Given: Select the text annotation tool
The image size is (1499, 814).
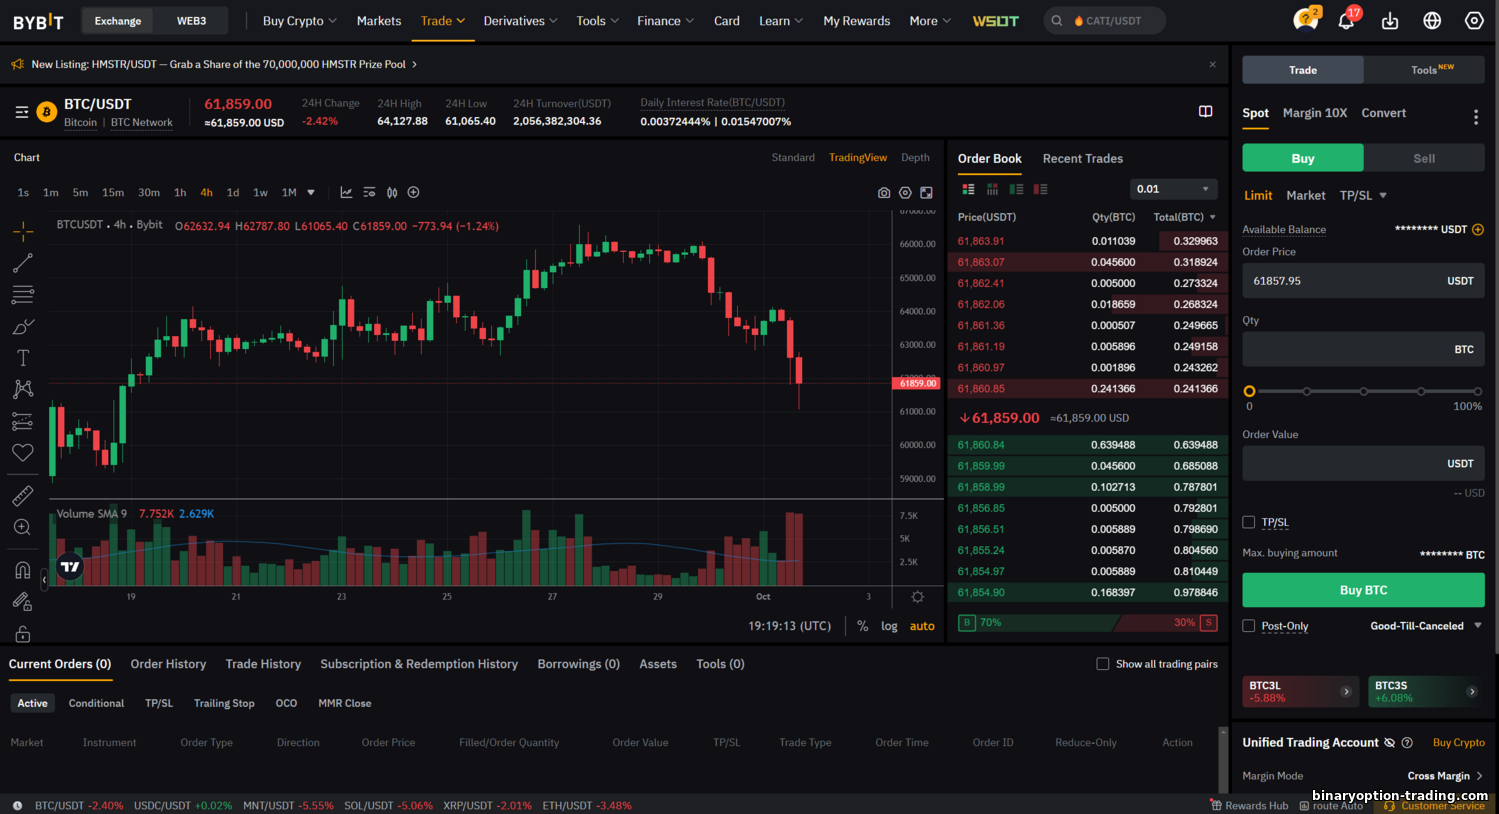Looking at the screenshot, I should coord(23,358).
